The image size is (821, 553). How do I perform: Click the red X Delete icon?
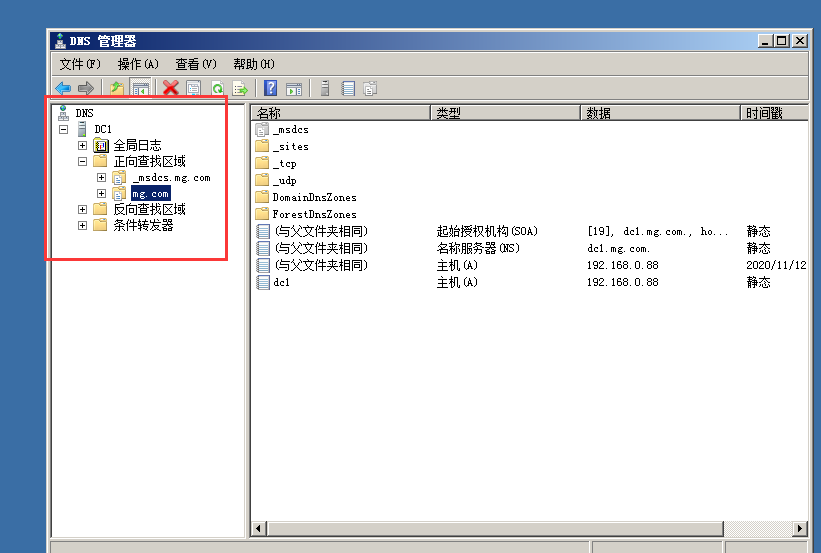(x=170, y=88)
